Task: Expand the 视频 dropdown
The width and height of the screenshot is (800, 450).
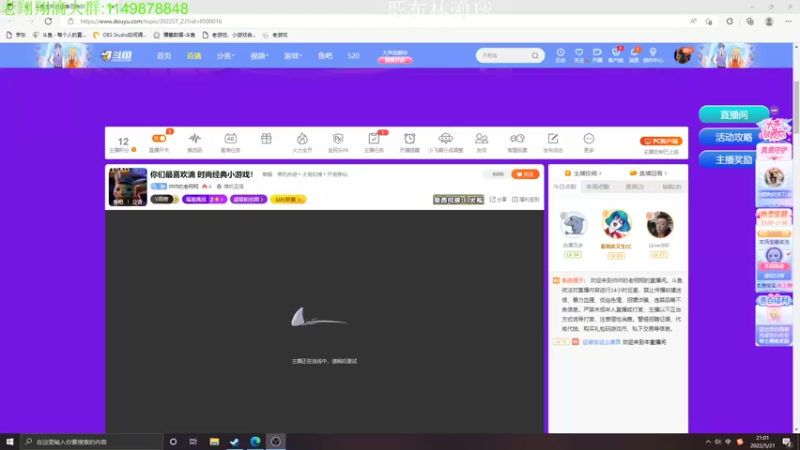Action: point(259,56)
